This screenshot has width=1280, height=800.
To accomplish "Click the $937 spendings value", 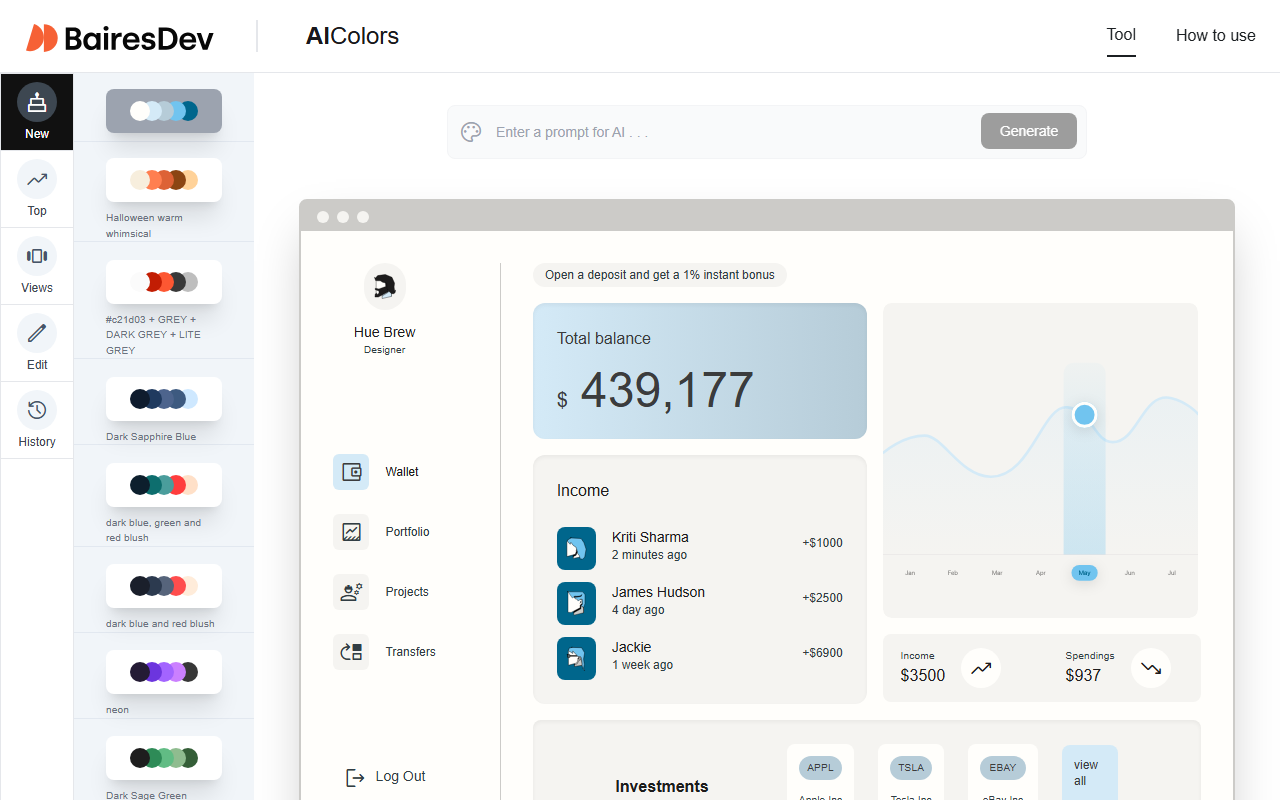I will (x=1083, y=676).
